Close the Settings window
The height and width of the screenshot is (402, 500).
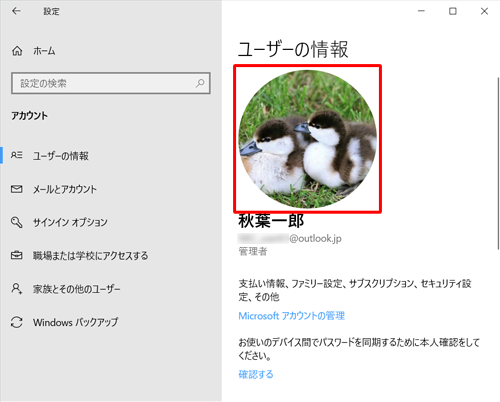[x=484, y=11]
